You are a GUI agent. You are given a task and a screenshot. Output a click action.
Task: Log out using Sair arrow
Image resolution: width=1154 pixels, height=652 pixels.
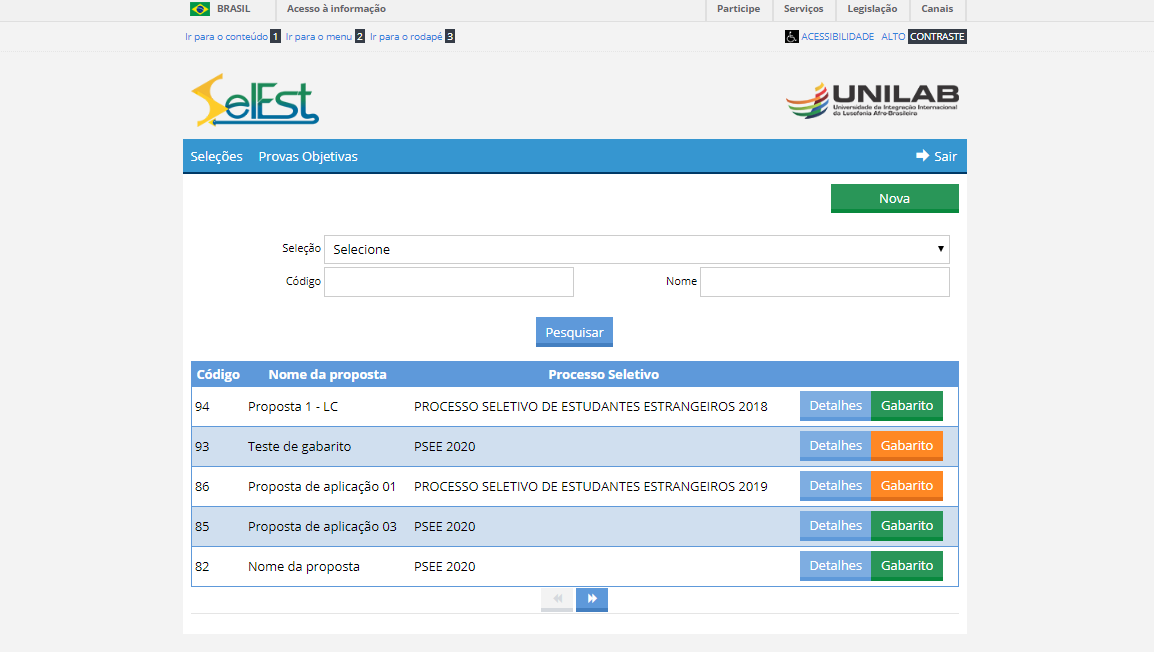click(x=936, y=156)
